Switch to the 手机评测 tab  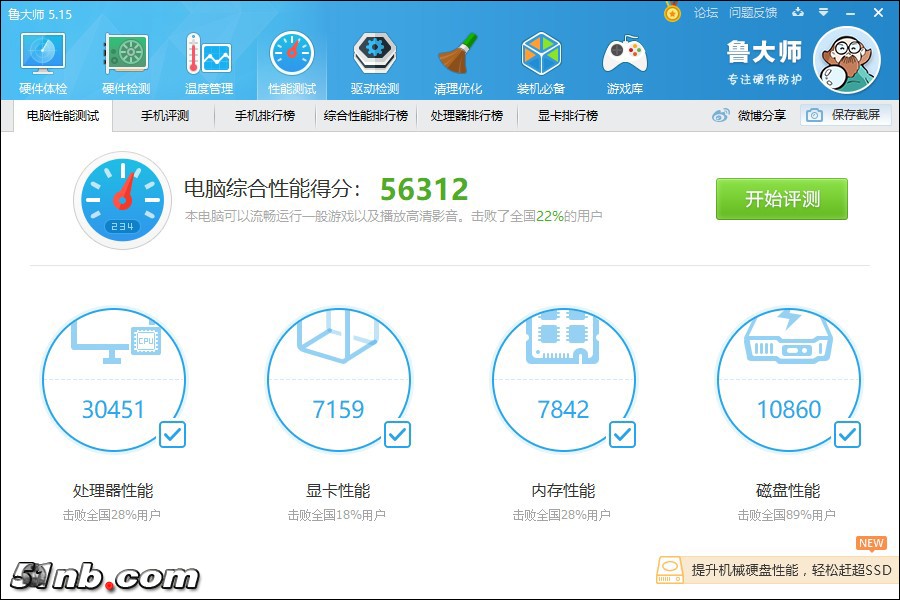click(x=165, y=116)
